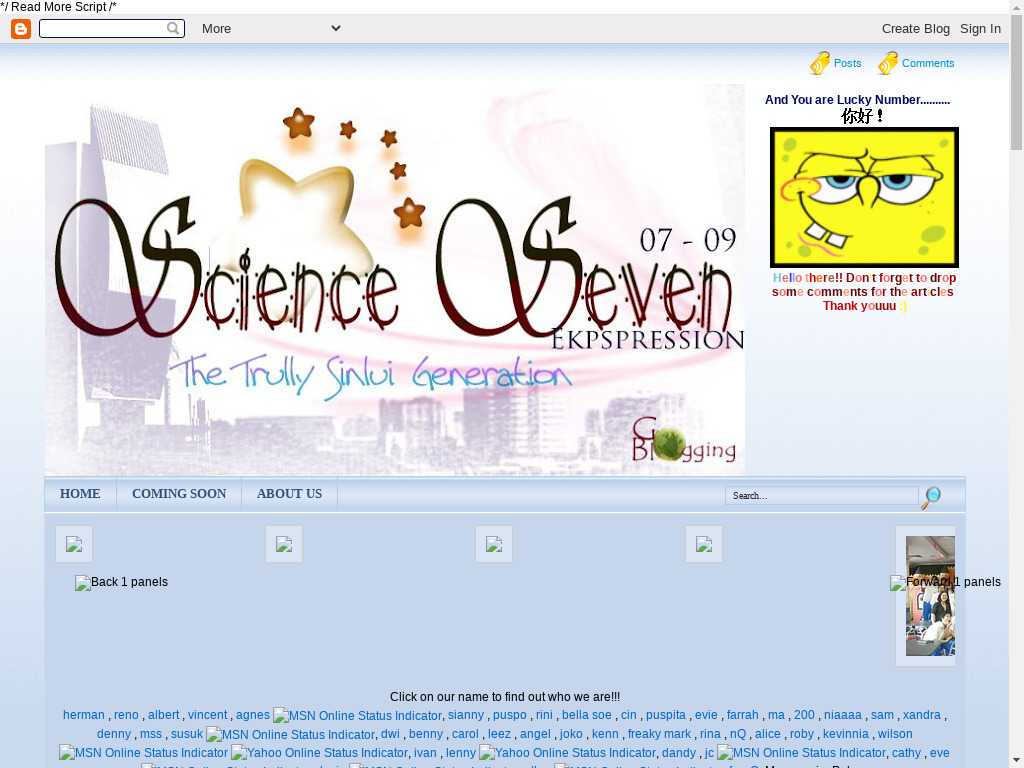
Task: Open the HOME menu tab
Action: coord(80,494)
